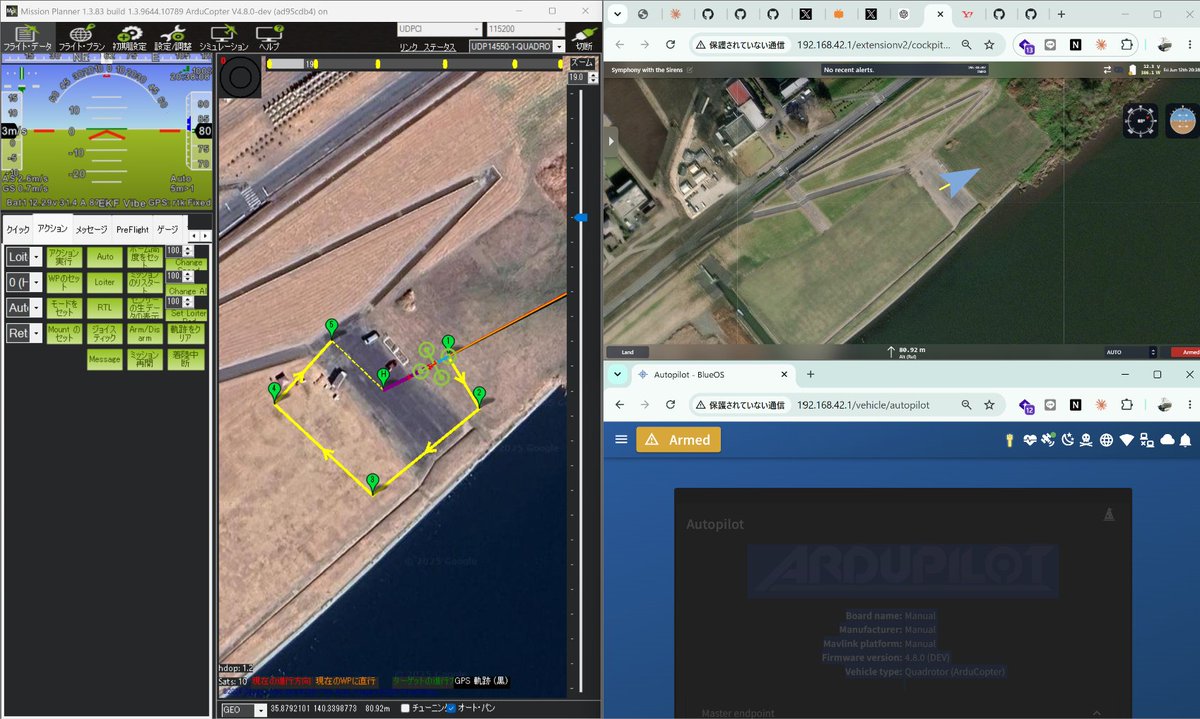This screenshot has width=1200, height=719.
Task: Click the ジョイスティック button
Action: [104, 332]
